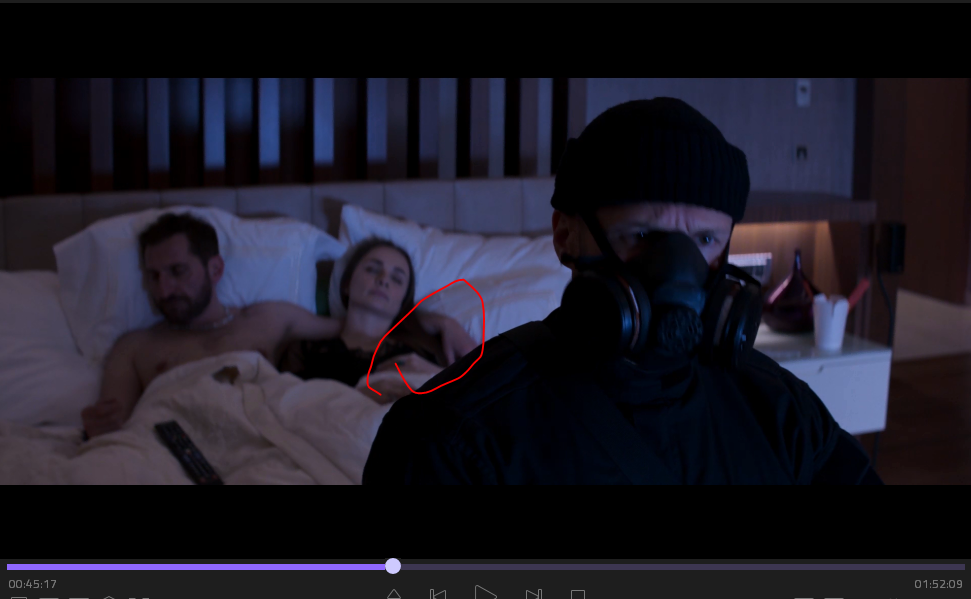Click the total duration 01:52:09 label
Image resolution: width=971 pixels, height=599 pixels.
tap(938, 584)
